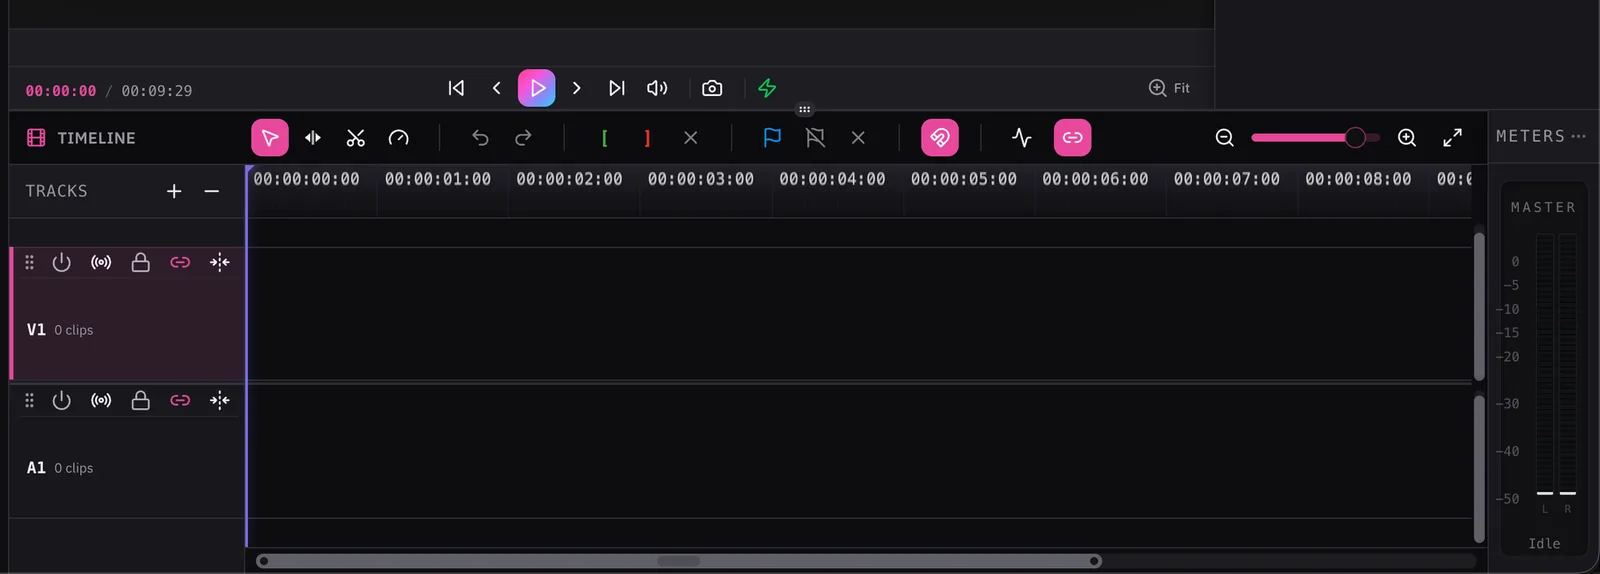Undo the last action
Screen dimensions: 1600x574
[480, 138]
